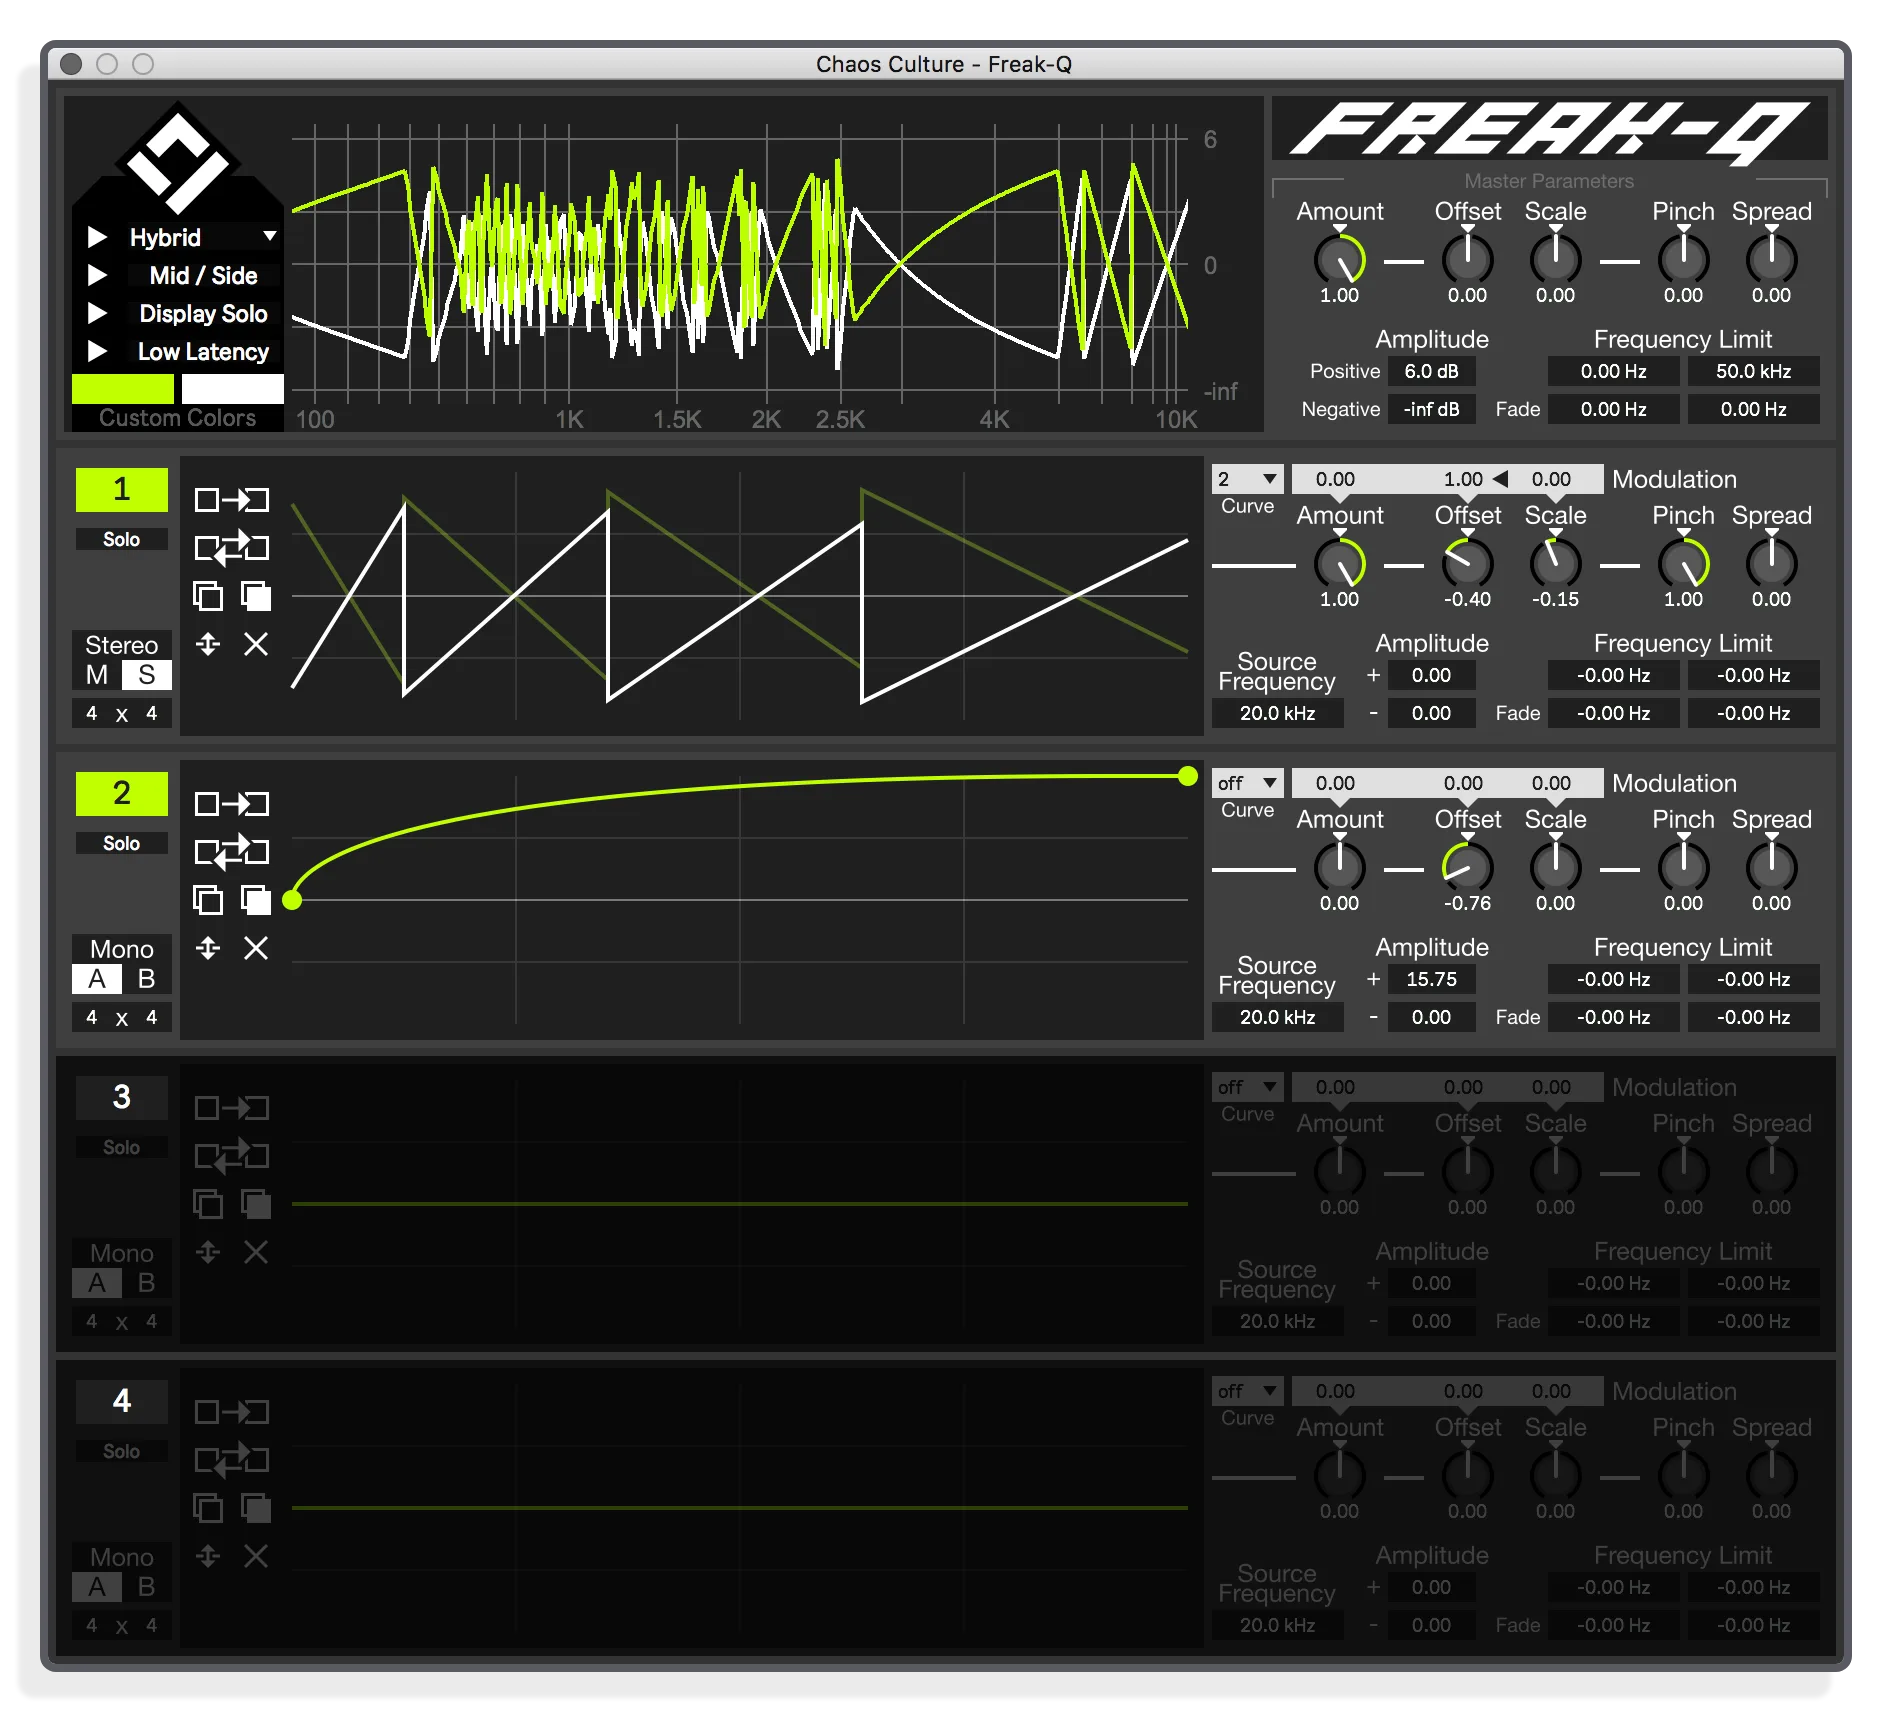Click band 4 copy outlined squares icon
The image size is (1892, 1712).
(207, 1508)
